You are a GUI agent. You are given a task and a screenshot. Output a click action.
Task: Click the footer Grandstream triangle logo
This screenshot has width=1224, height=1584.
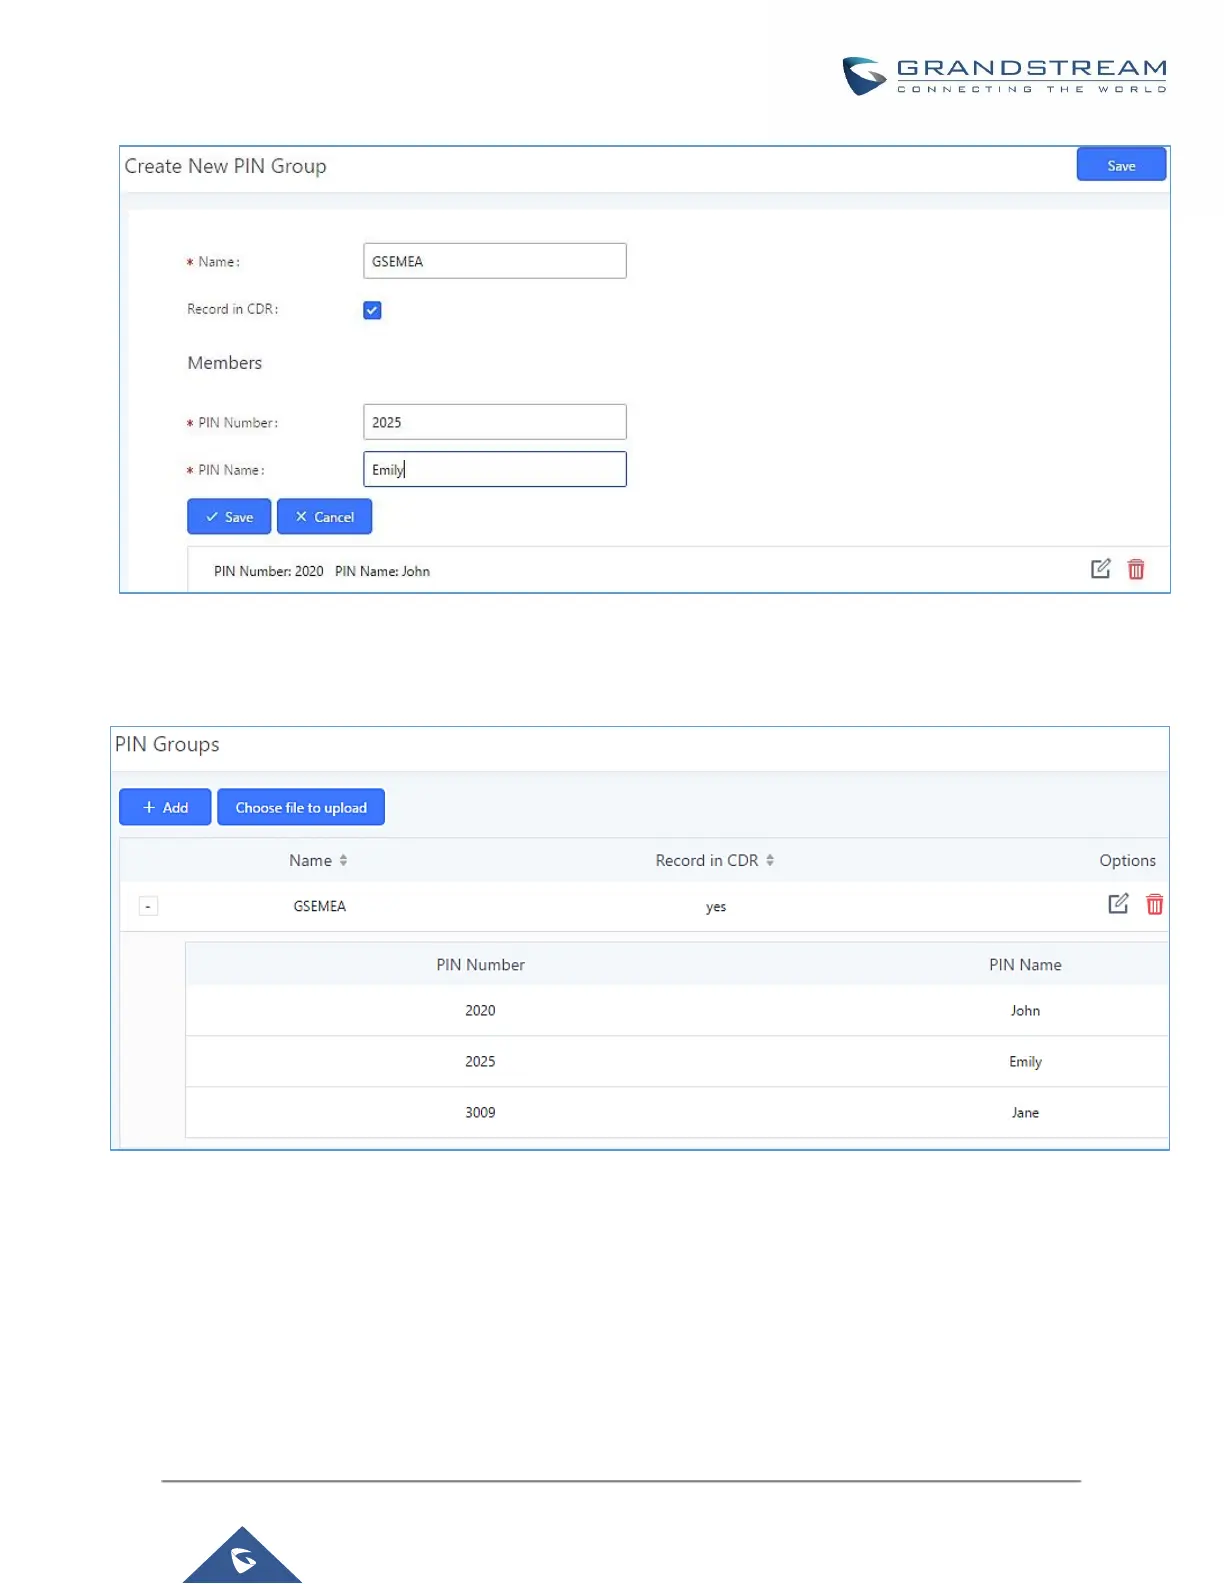pos(242,1555)
